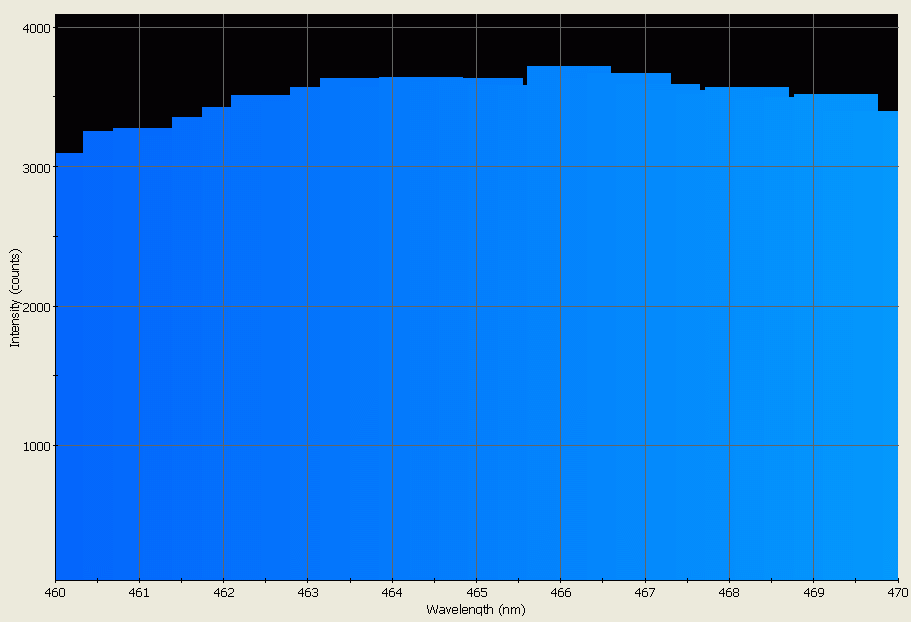Image resolution: width=911 pixels, height=622 pixels.
Task: Click the highest spectrum step near 466 nm
Action: click(568, 70)
